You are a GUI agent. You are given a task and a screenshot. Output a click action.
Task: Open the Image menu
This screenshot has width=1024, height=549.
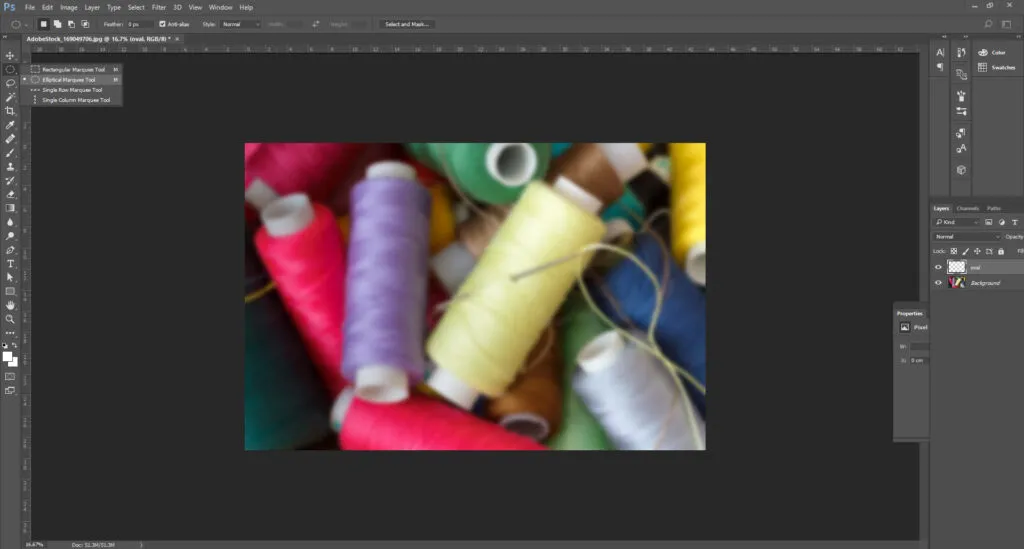69,7
